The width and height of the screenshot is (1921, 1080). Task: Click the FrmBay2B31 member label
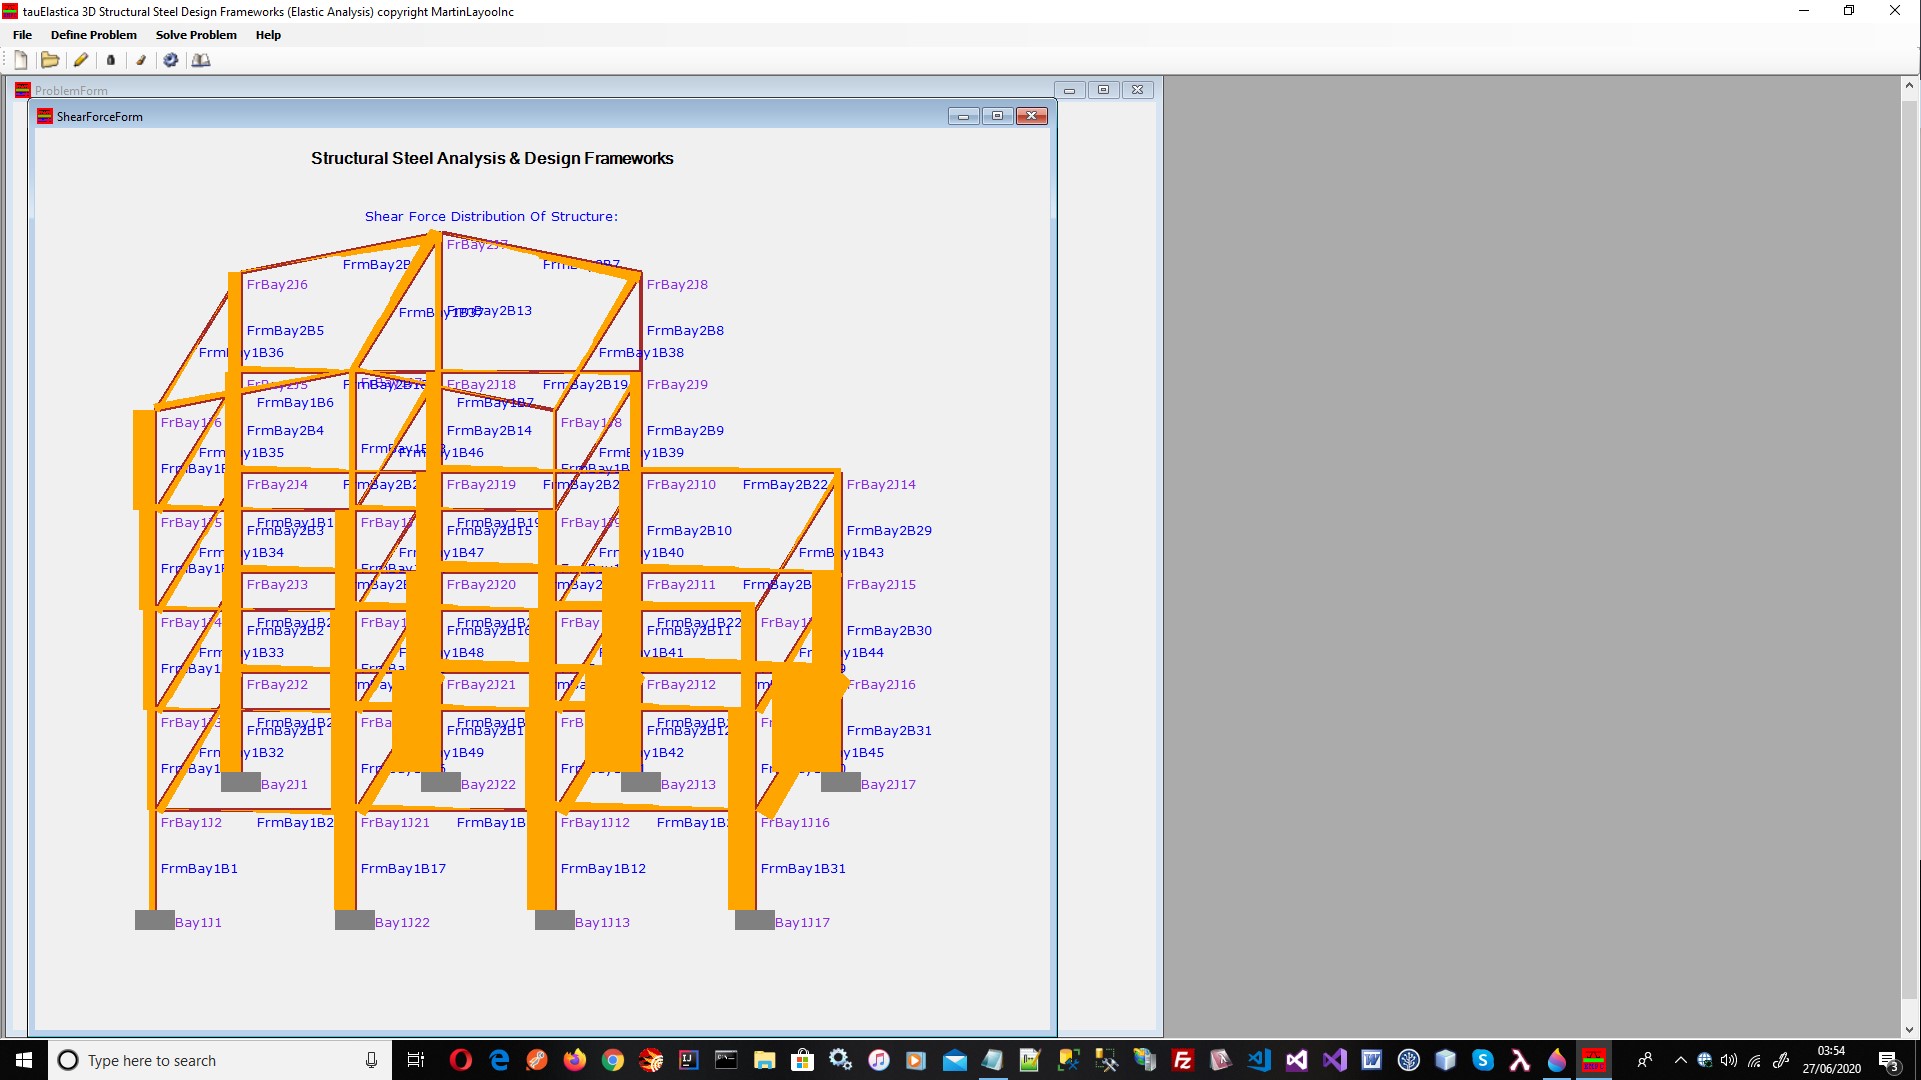click(x=889, y=730)
